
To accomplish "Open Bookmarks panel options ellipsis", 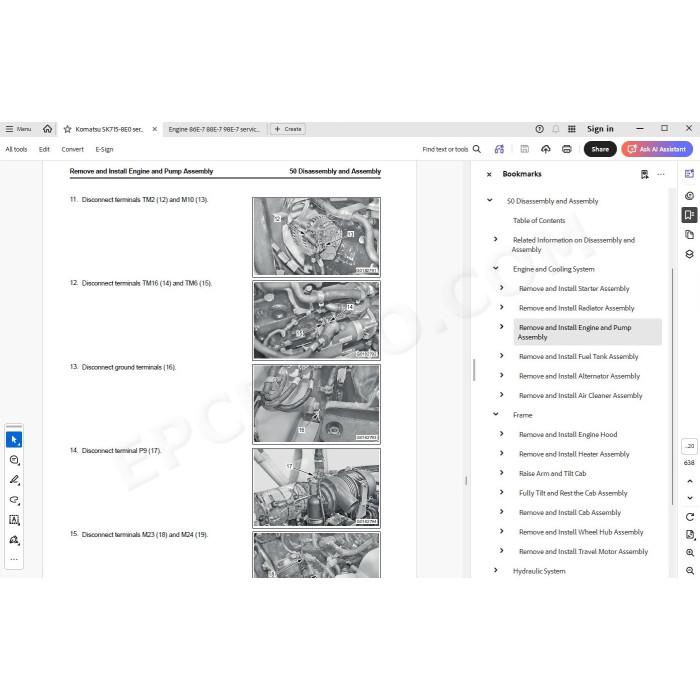I will (661, 174).
